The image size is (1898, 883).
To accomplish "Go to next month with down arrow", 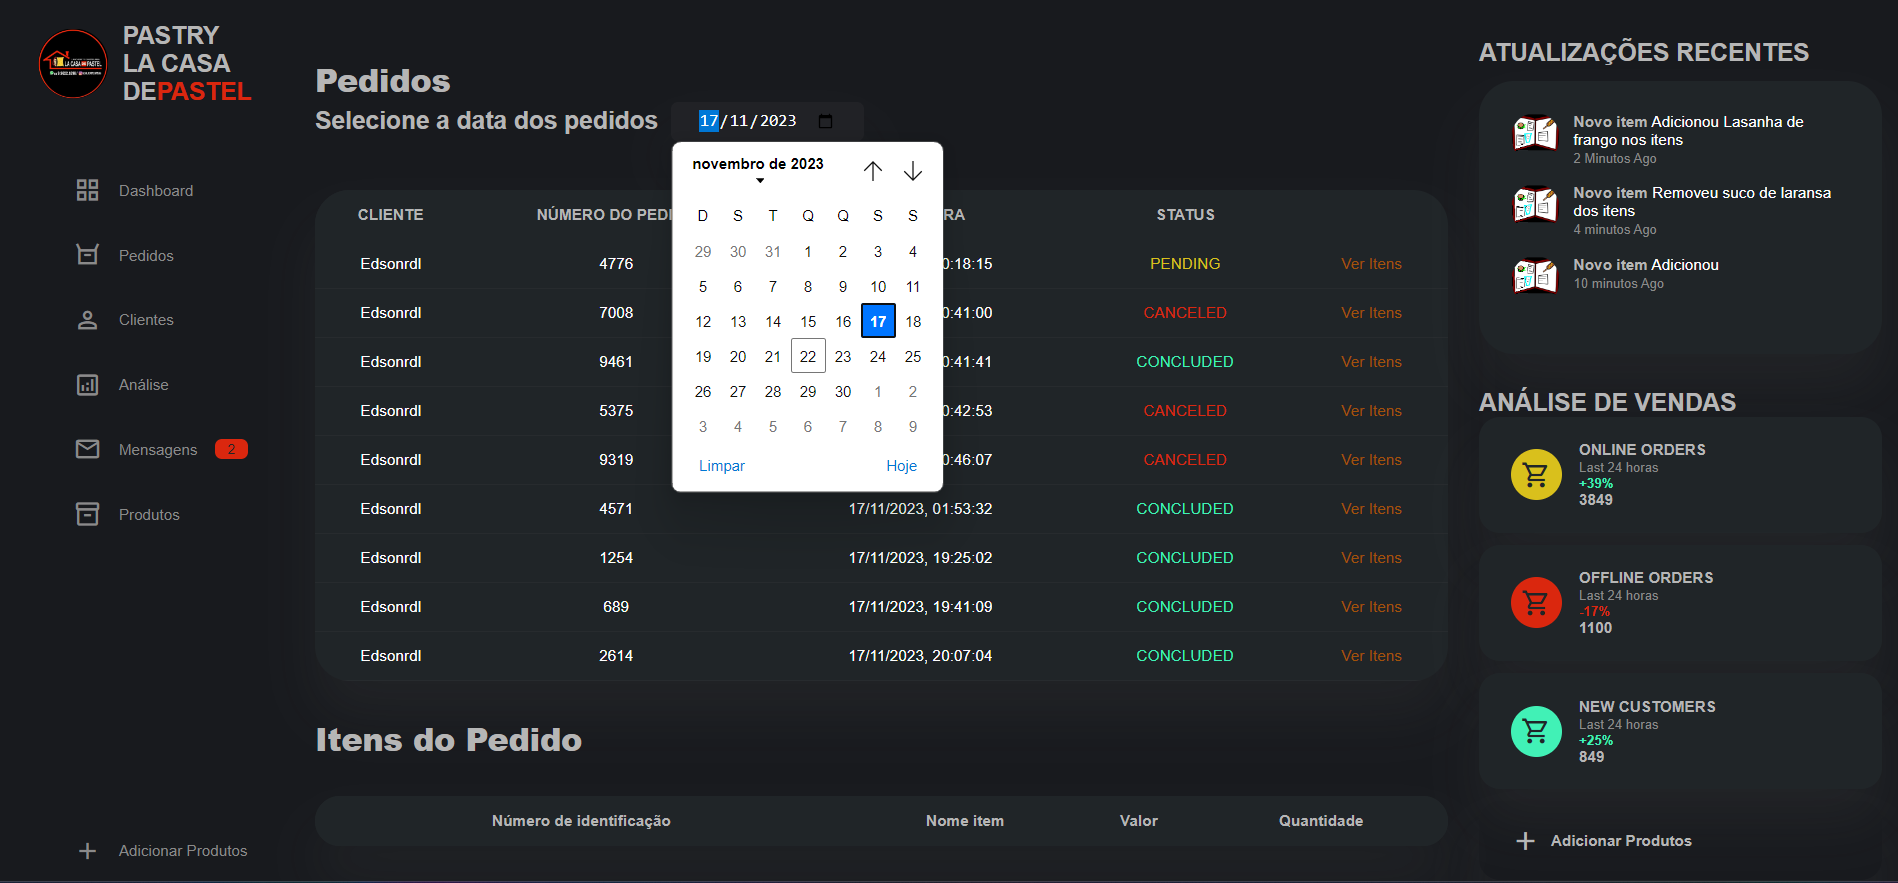I will point(913,171).
